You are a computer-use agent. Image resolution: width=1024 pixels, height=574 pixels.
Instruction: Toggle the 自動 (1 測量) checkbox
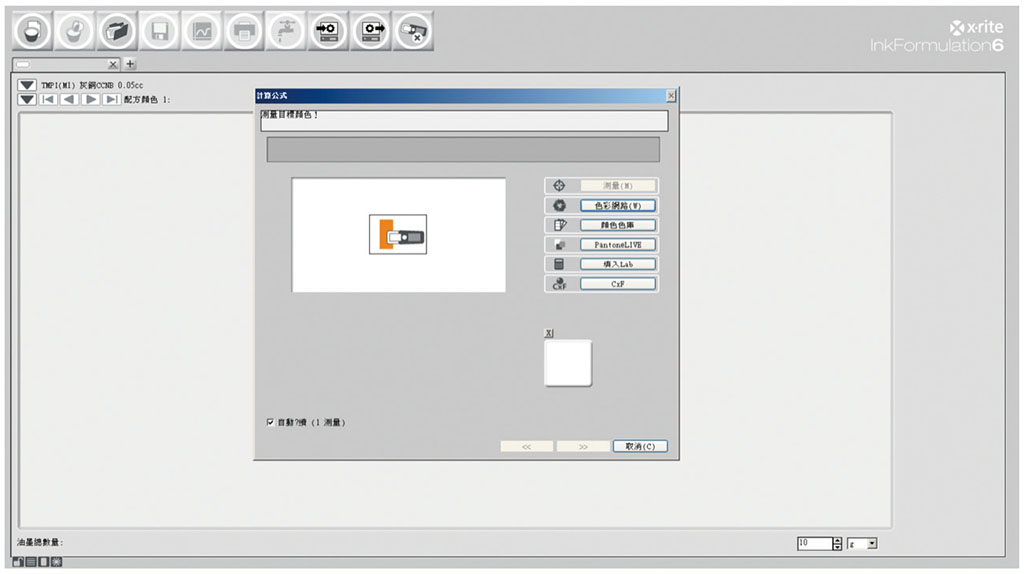coord(271,422)
